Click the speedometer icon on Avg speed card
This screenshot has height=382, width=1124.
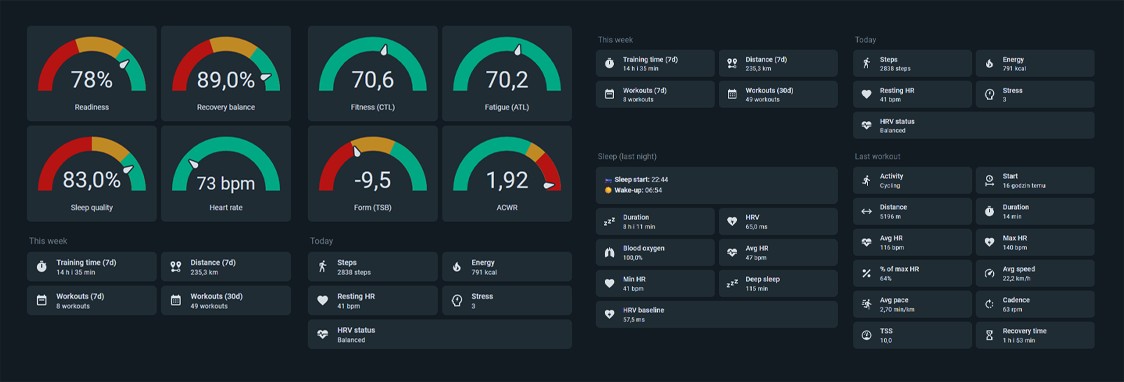click(989, 273)
